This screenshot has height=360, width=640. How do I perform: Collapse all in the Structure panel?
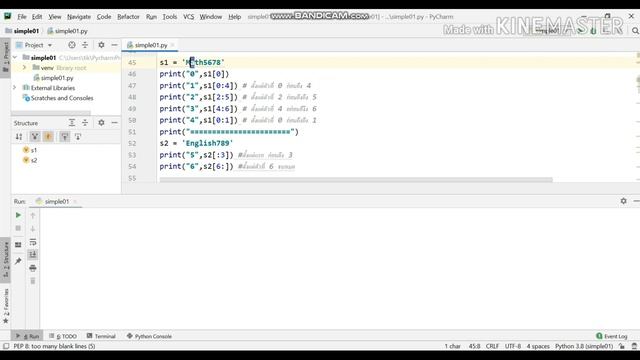[85, 122]
